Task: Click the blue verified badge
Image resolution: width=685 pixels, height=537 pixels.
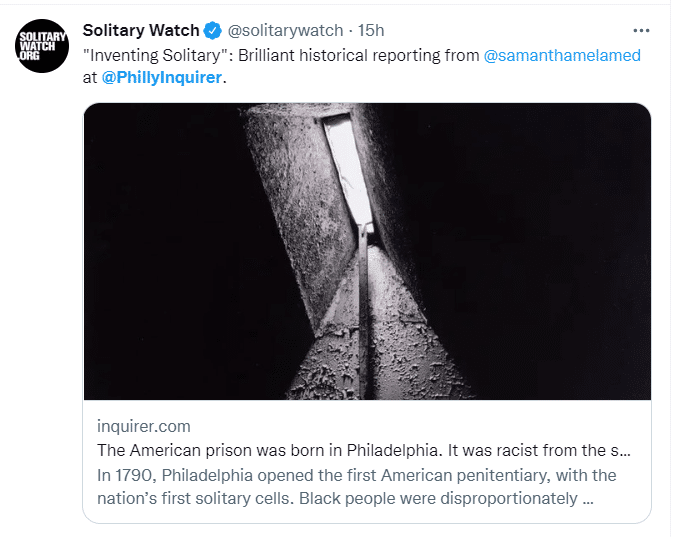Action: pyautogui.click(x=213, y=31)
